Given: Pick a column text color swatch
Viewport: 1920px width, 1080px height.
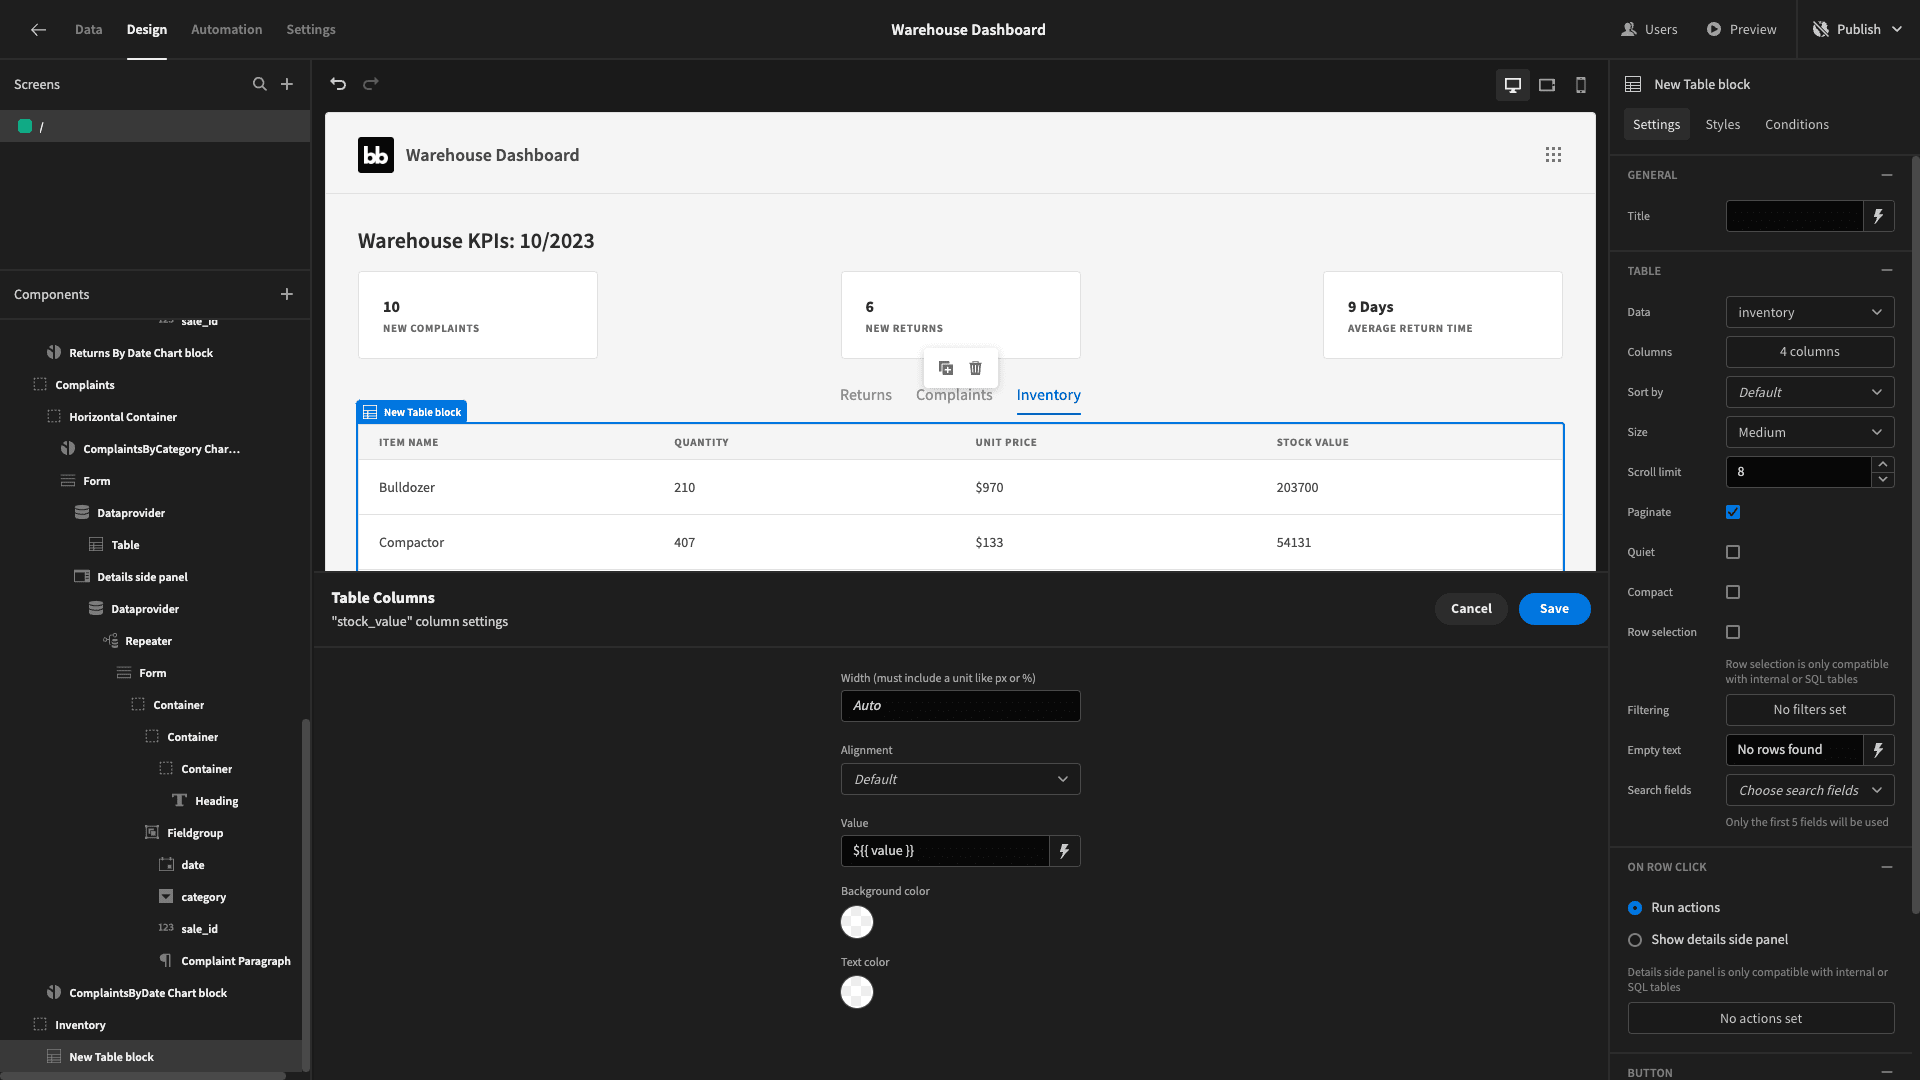Looking at the screenshot, I should [857, 992].
